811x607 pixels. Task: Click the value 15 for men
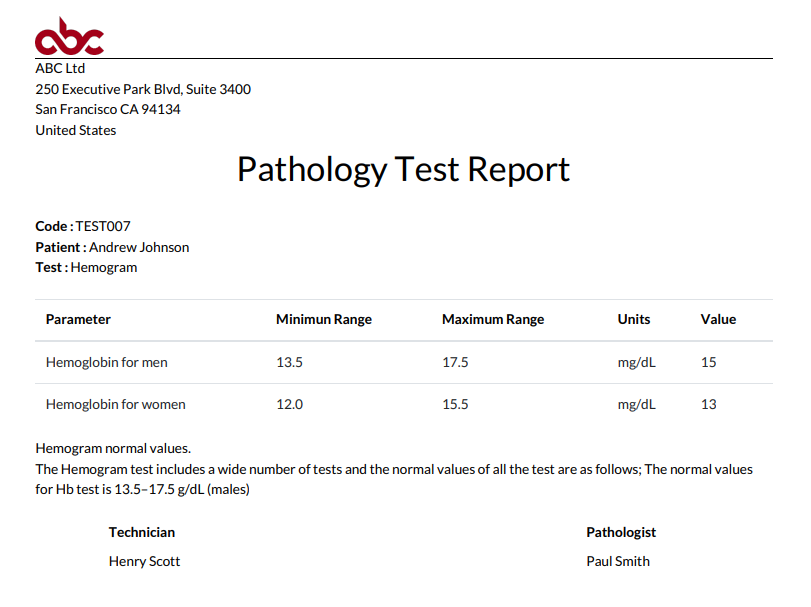709,362
